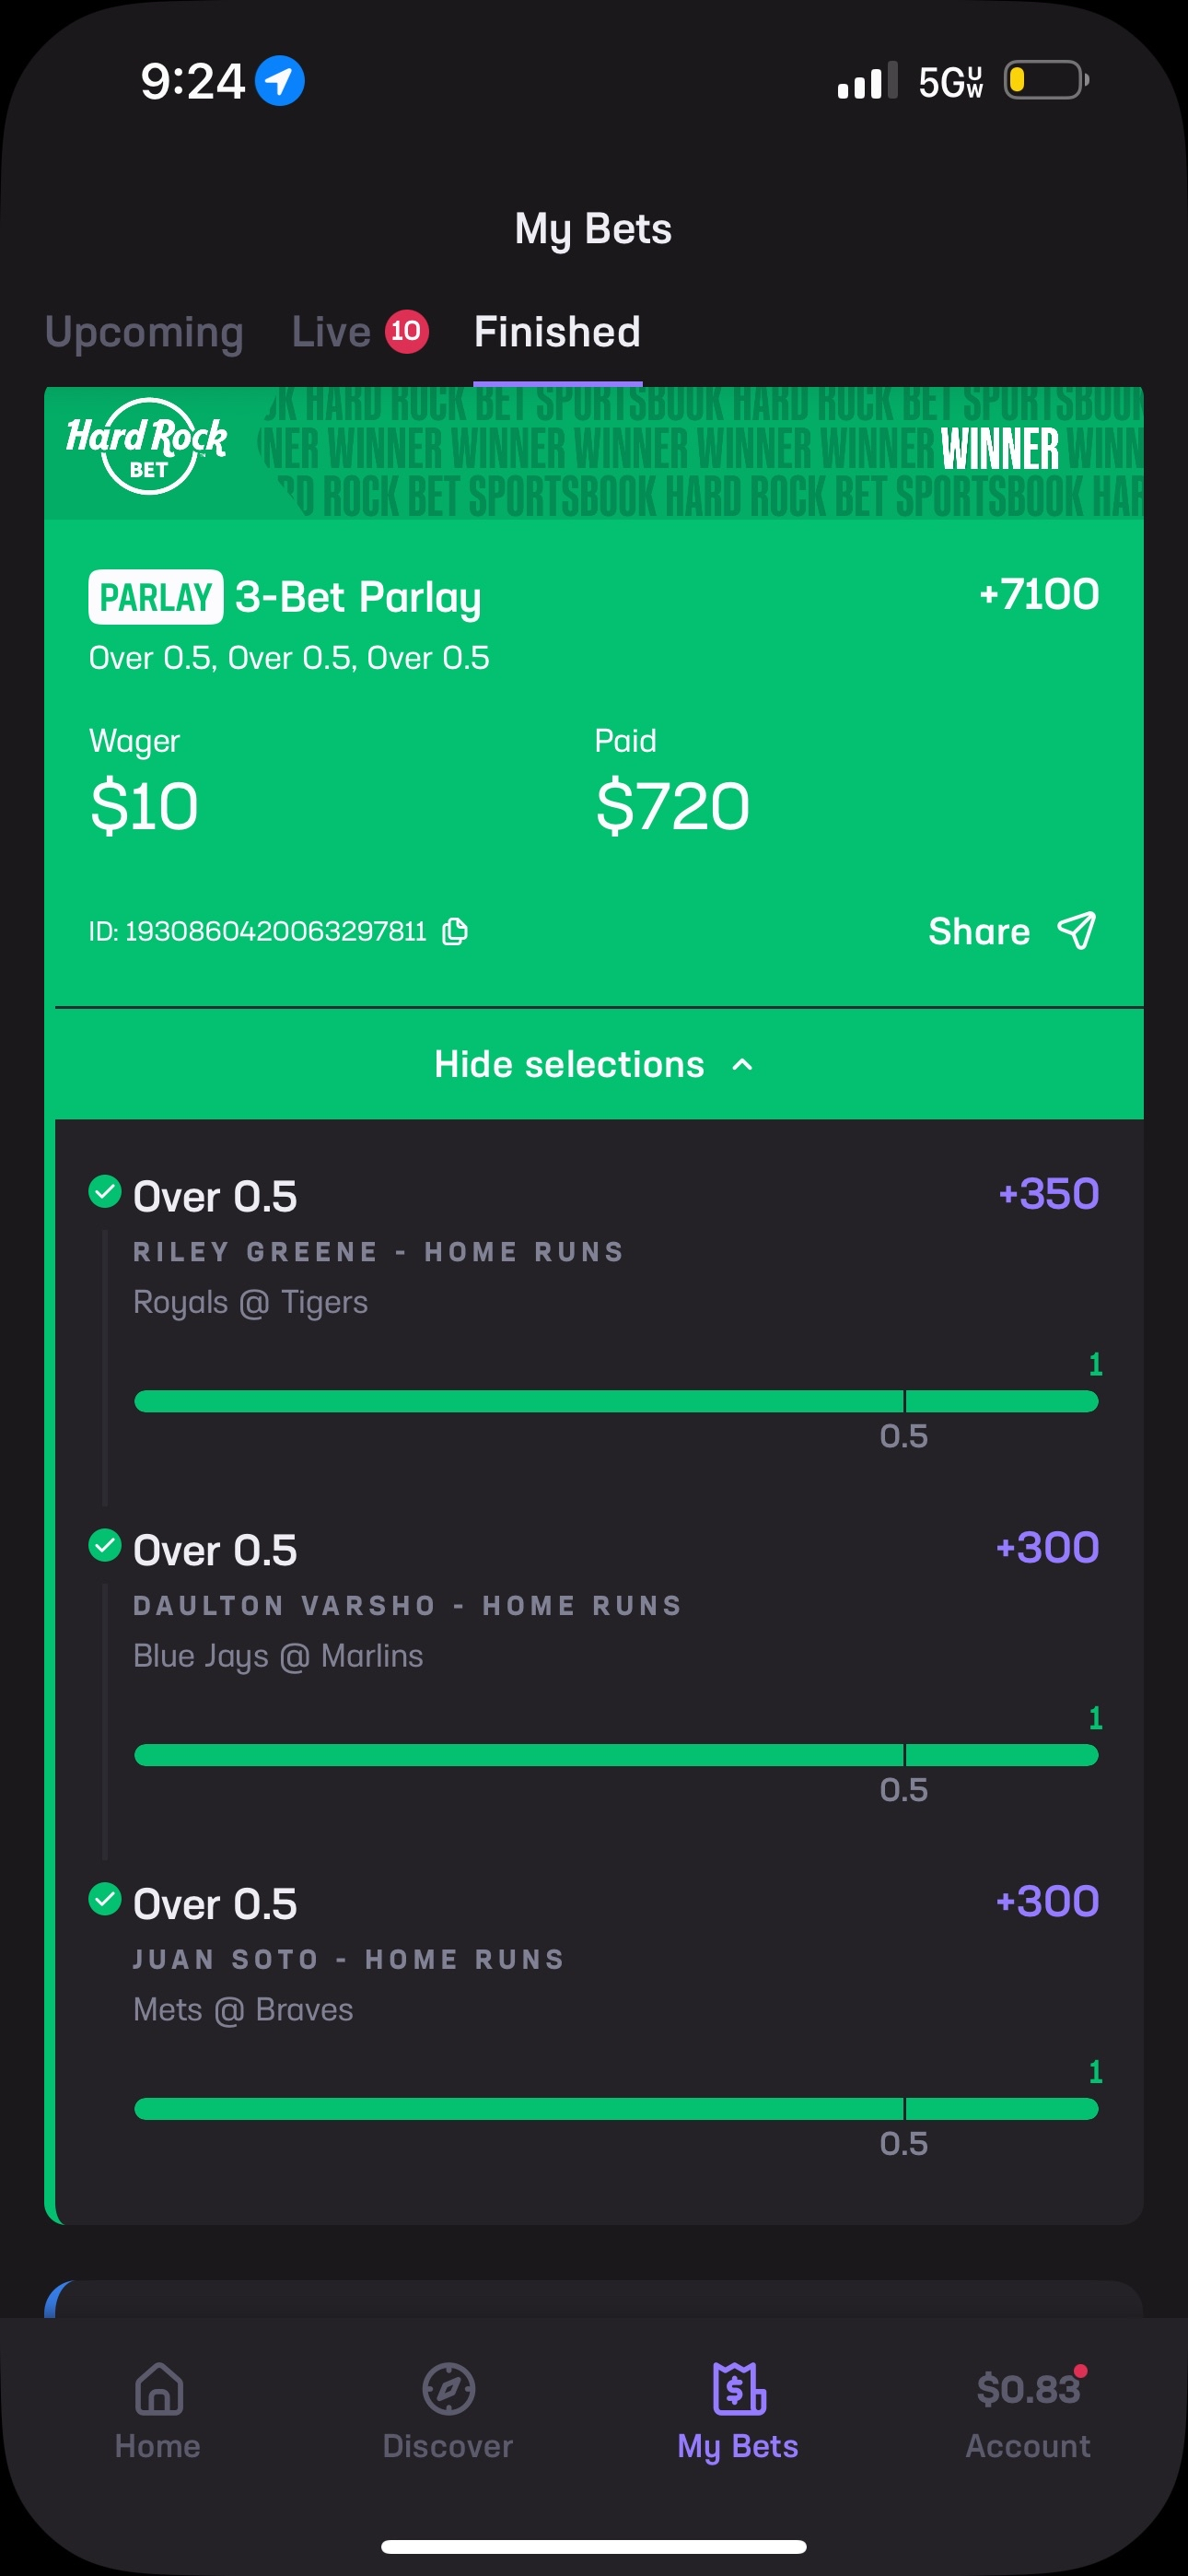The image size is (1188, 2576).
Task: Tap Riley Greene selection green checkmark
Action: click(105, 1191)
